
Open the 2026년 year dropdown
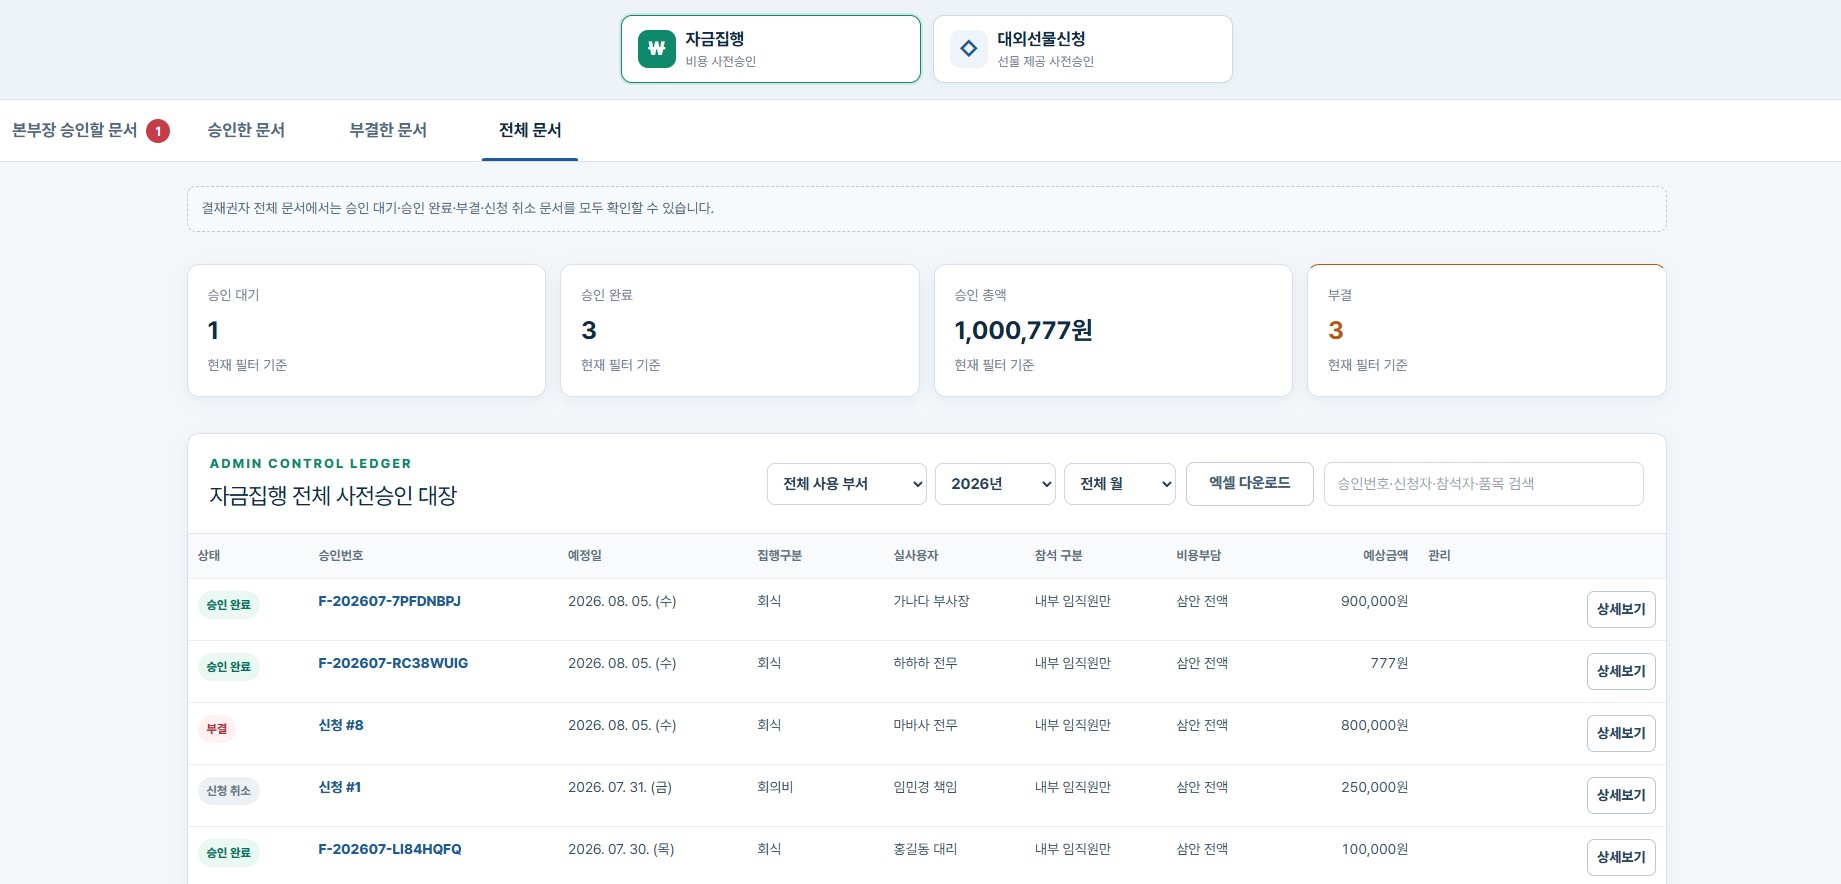pos(995,484)
